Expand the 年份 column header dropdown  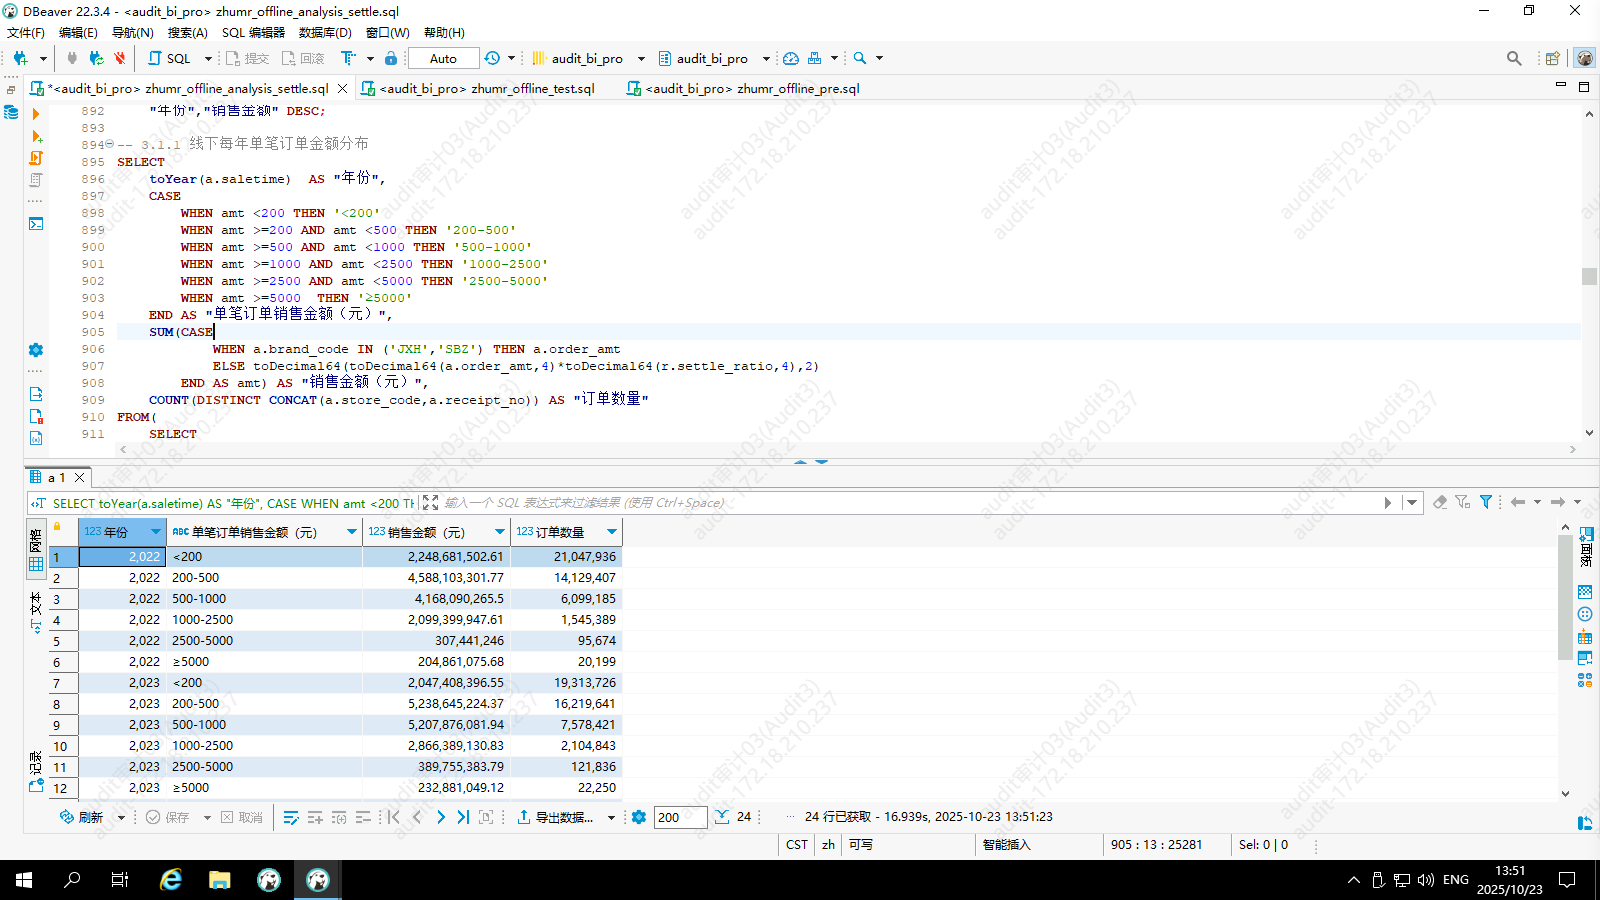click(x=155, y=532)
